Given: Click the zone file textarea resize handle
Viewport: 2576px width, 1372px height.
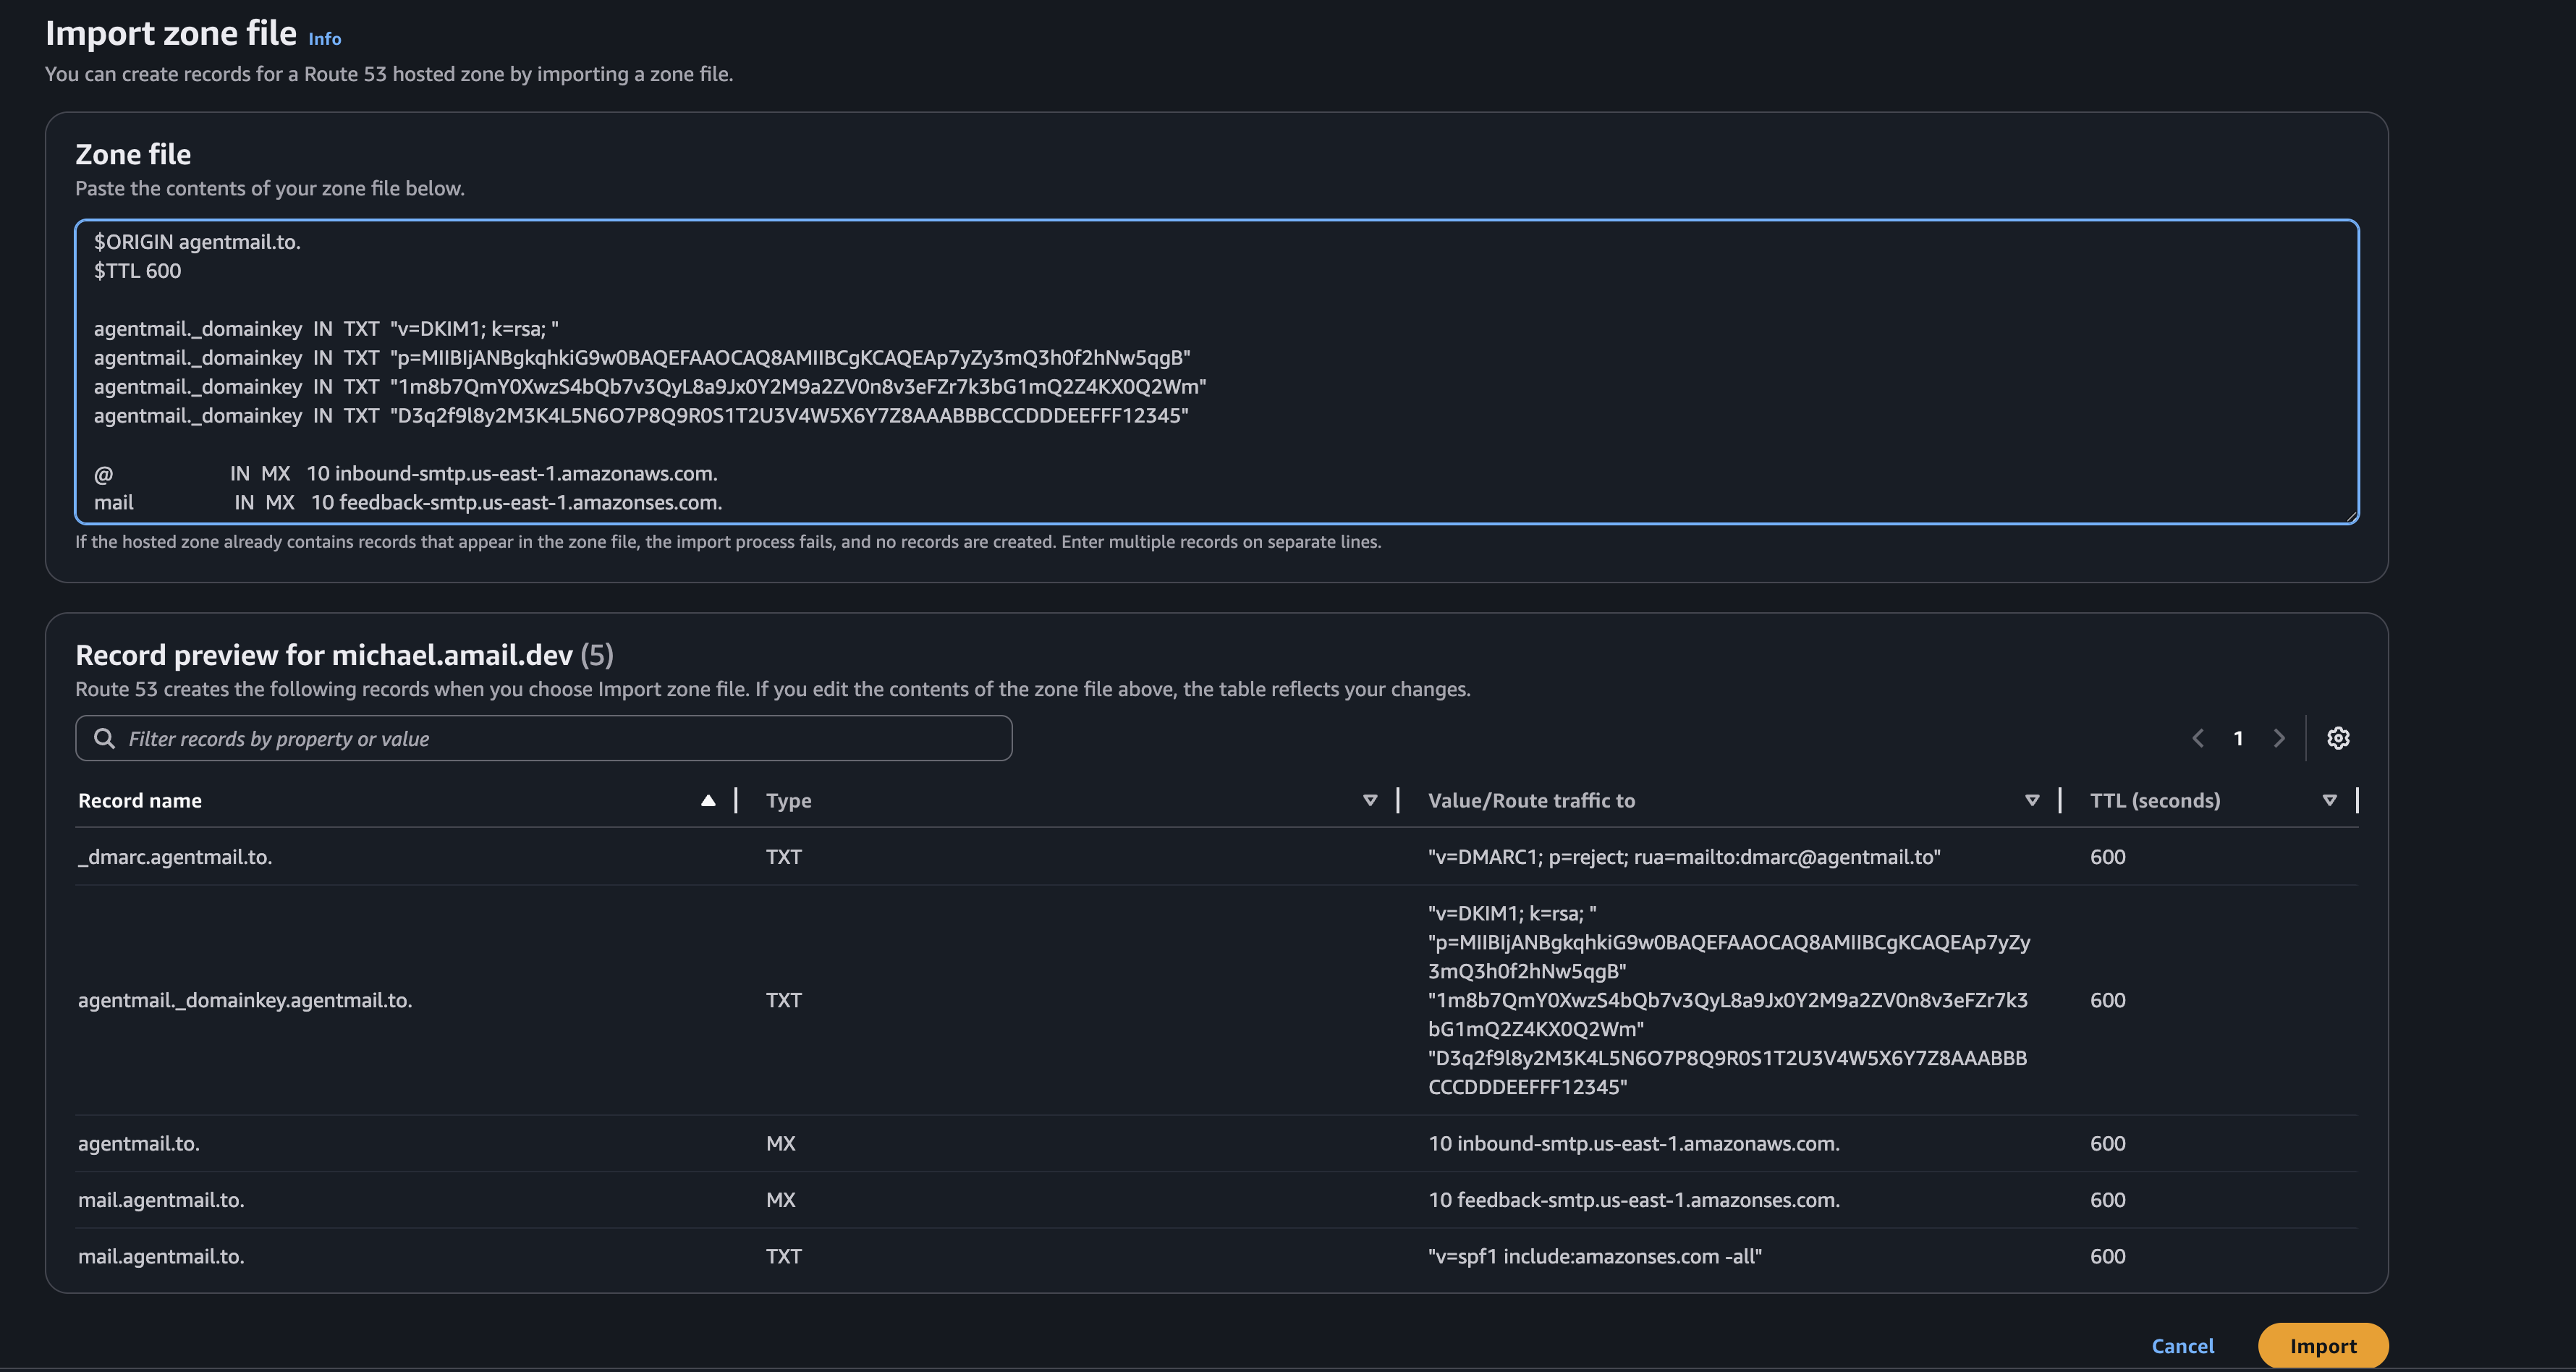Looking at the screenshot, I should 2352,516.
